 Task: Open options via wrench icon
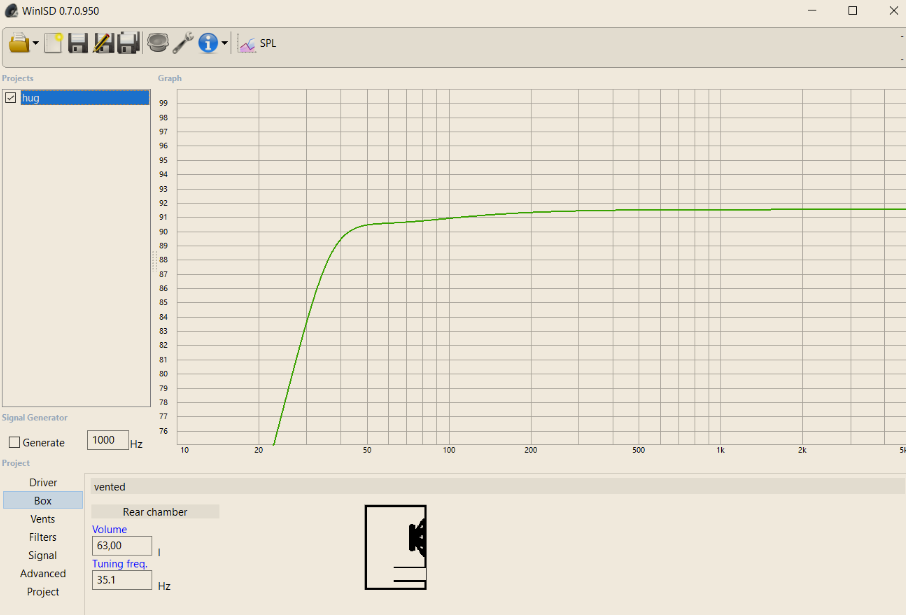pos(183,43)
